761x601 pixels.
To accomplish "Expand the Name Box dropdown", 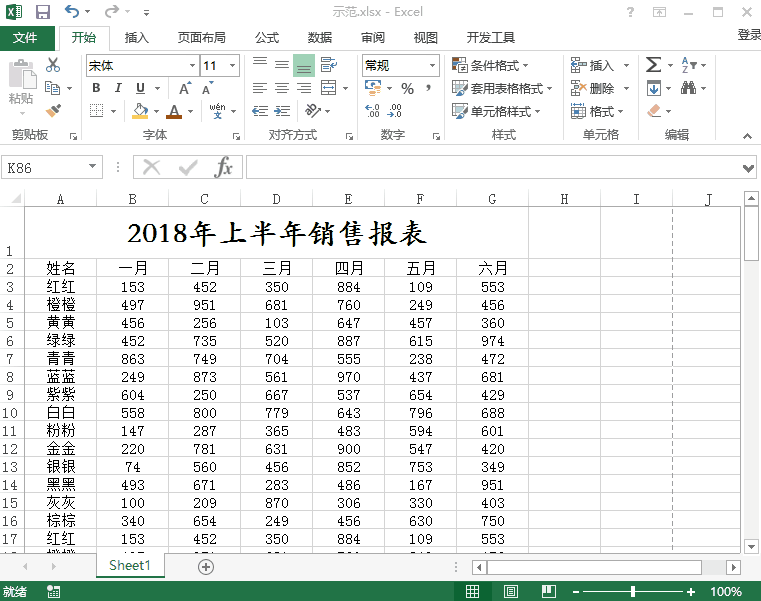I will coord(92,167).
